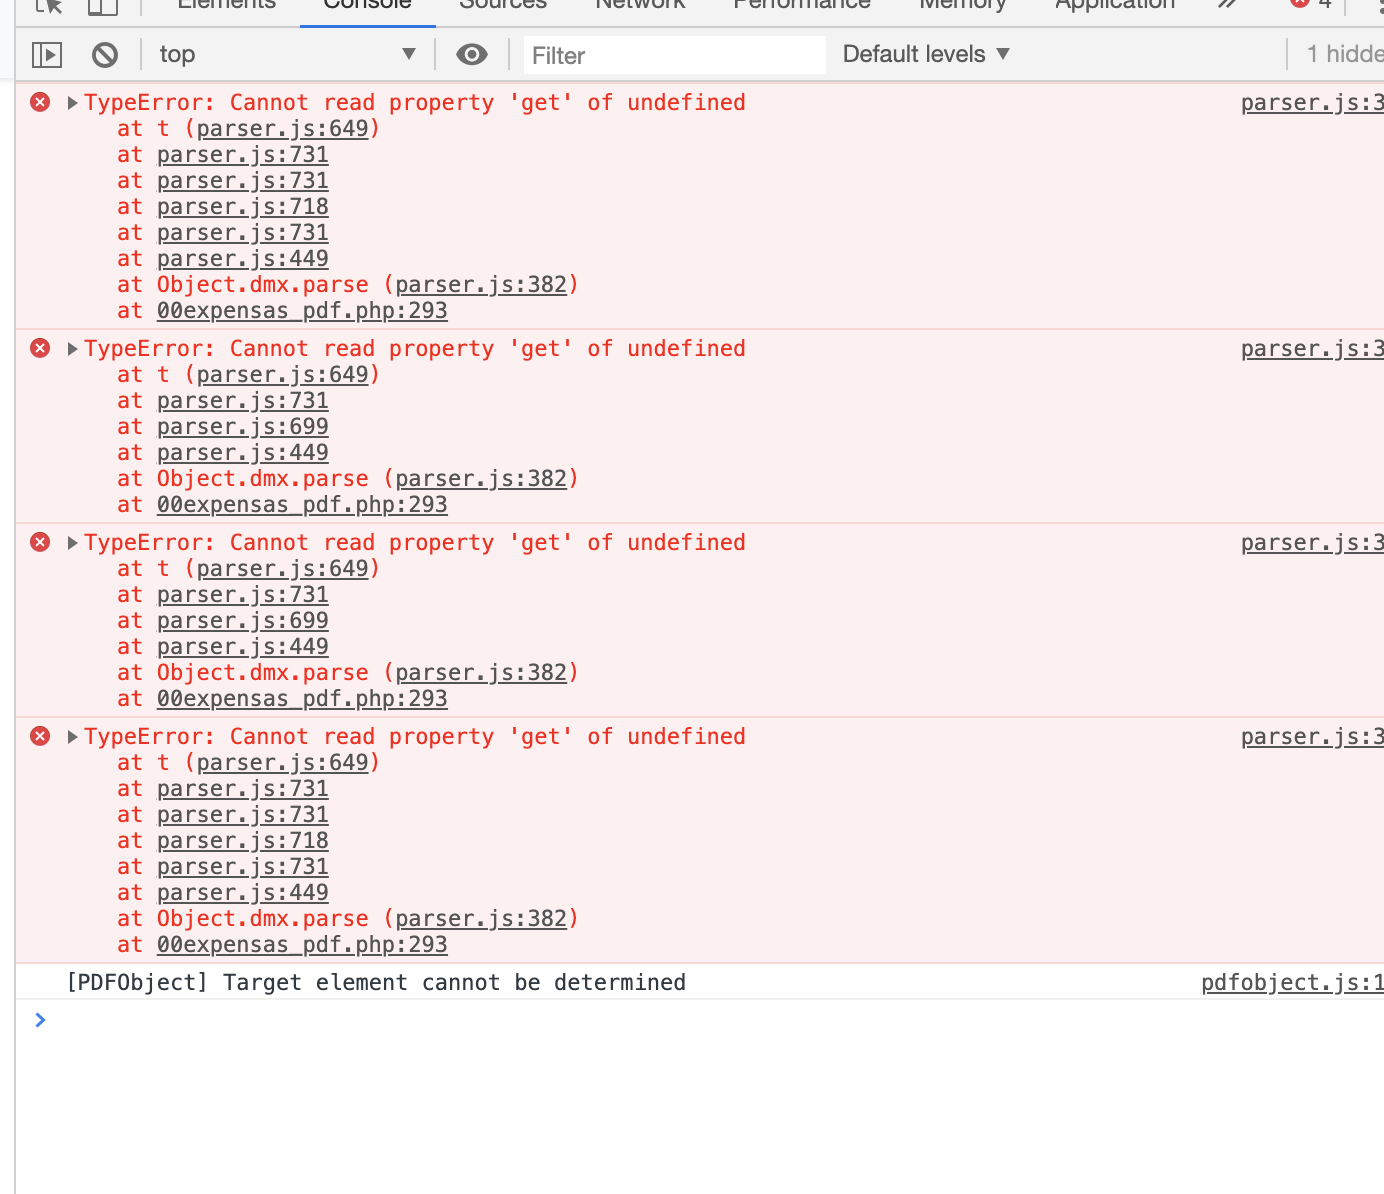The height and width of the screenshot is (1194, 1384).
Task: Open parser.js:649 link in the first error
Action: click(x=282, y=129)
